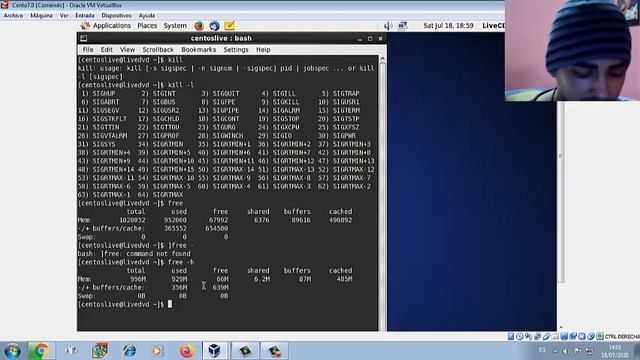Click the VirtualBox hard disk status icon

tap(511, 336)
